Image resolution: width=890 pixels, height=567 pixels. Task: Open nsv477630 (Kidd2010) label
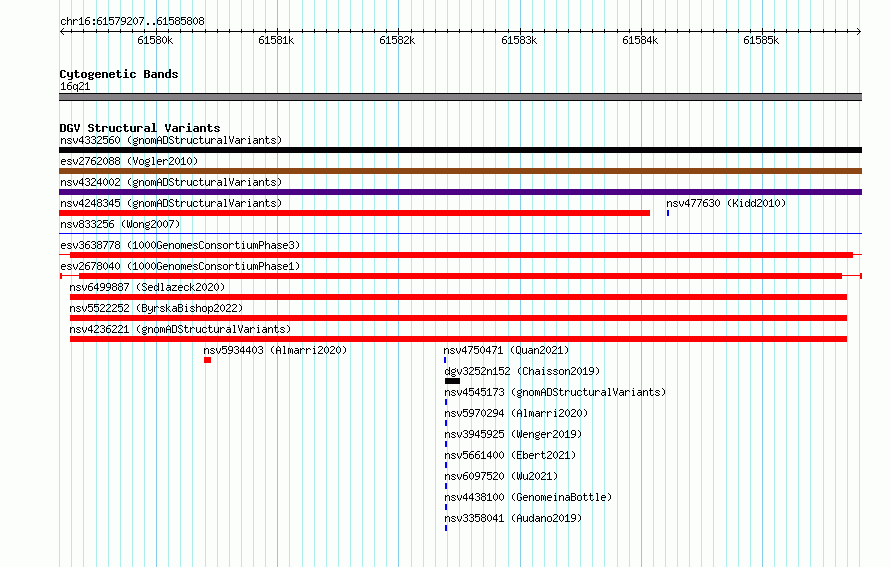(726, 203)
